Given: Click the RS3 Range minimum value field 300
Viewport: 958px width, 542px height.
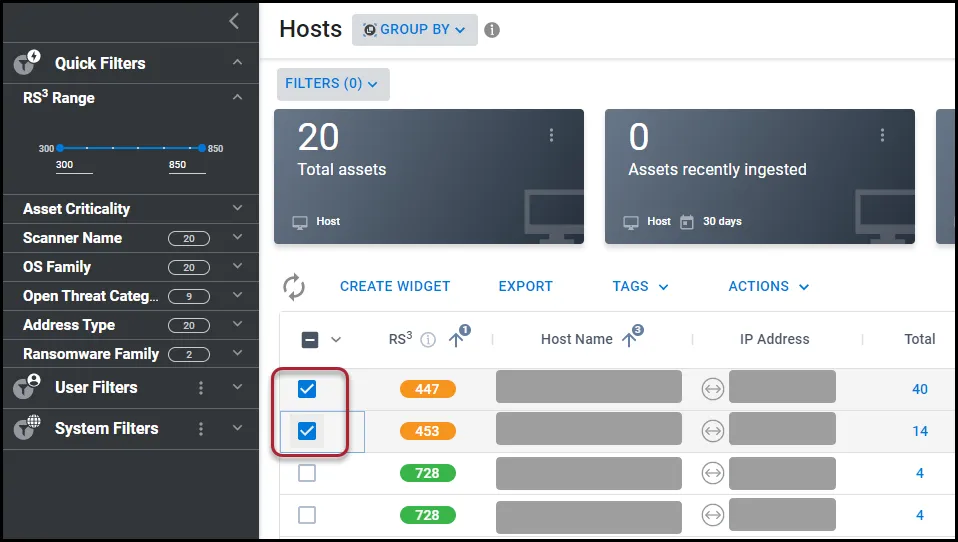Looking at the screenshot, I should 74,165.
